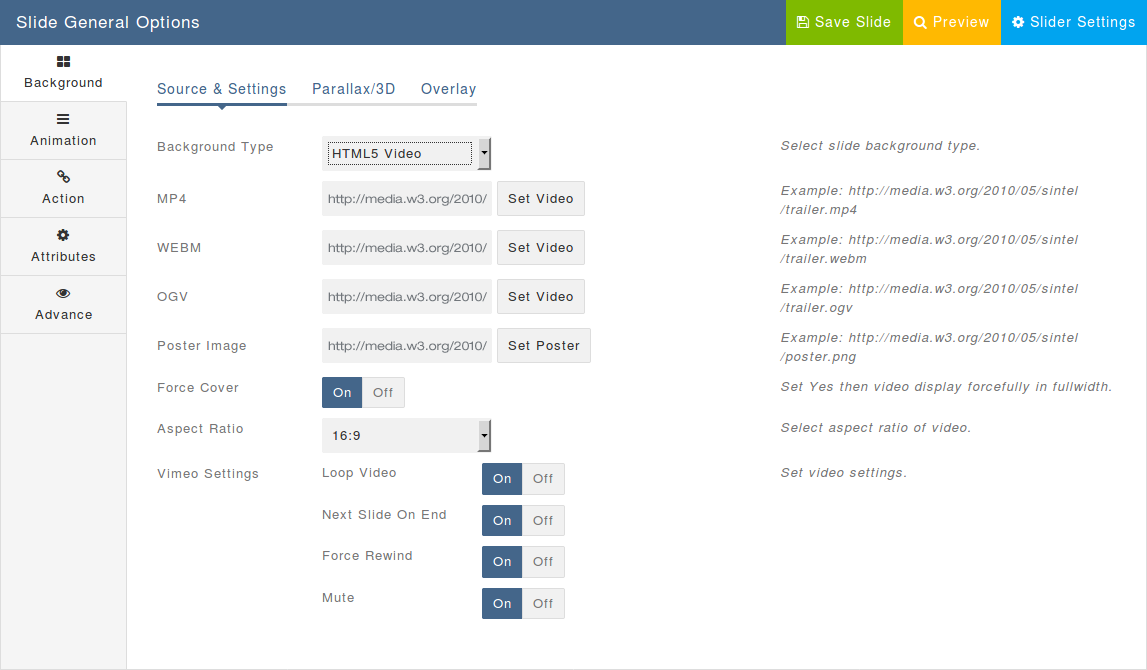Click the trailer.webm example hint text

click(x=929, y=249)
